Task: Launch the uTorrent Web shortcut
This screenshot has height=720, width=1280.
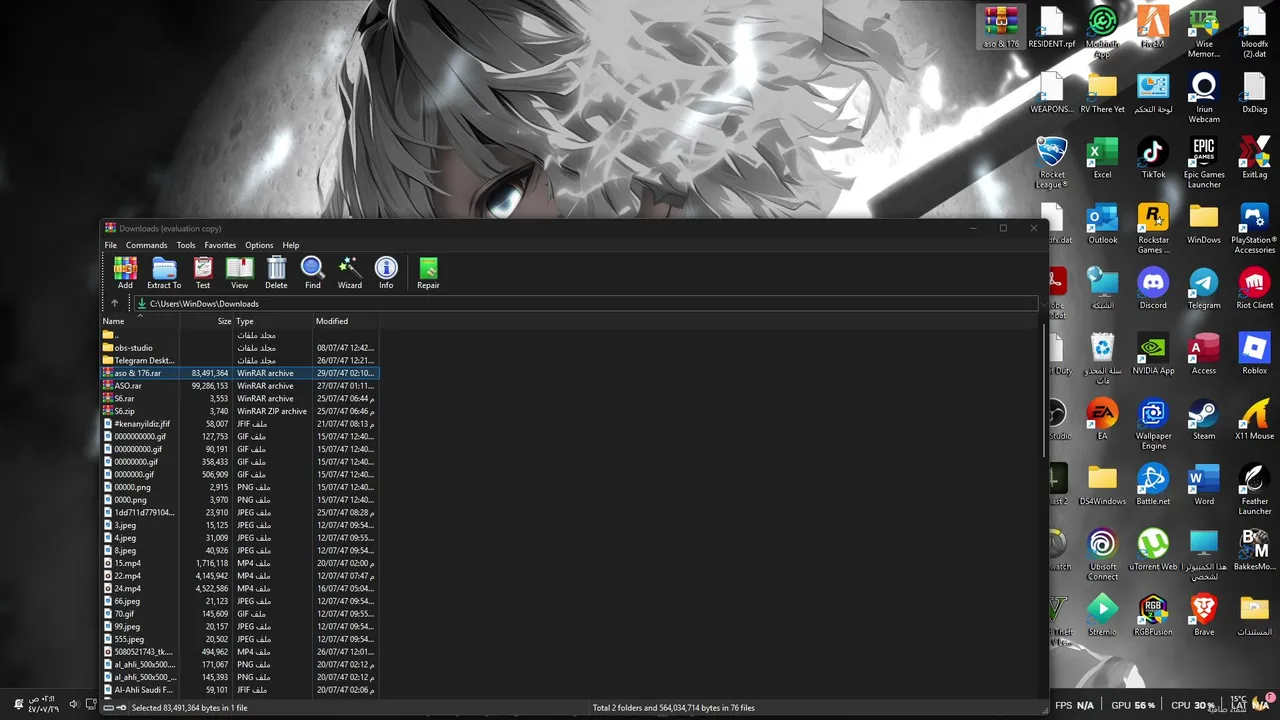Action: point(1153,549)
